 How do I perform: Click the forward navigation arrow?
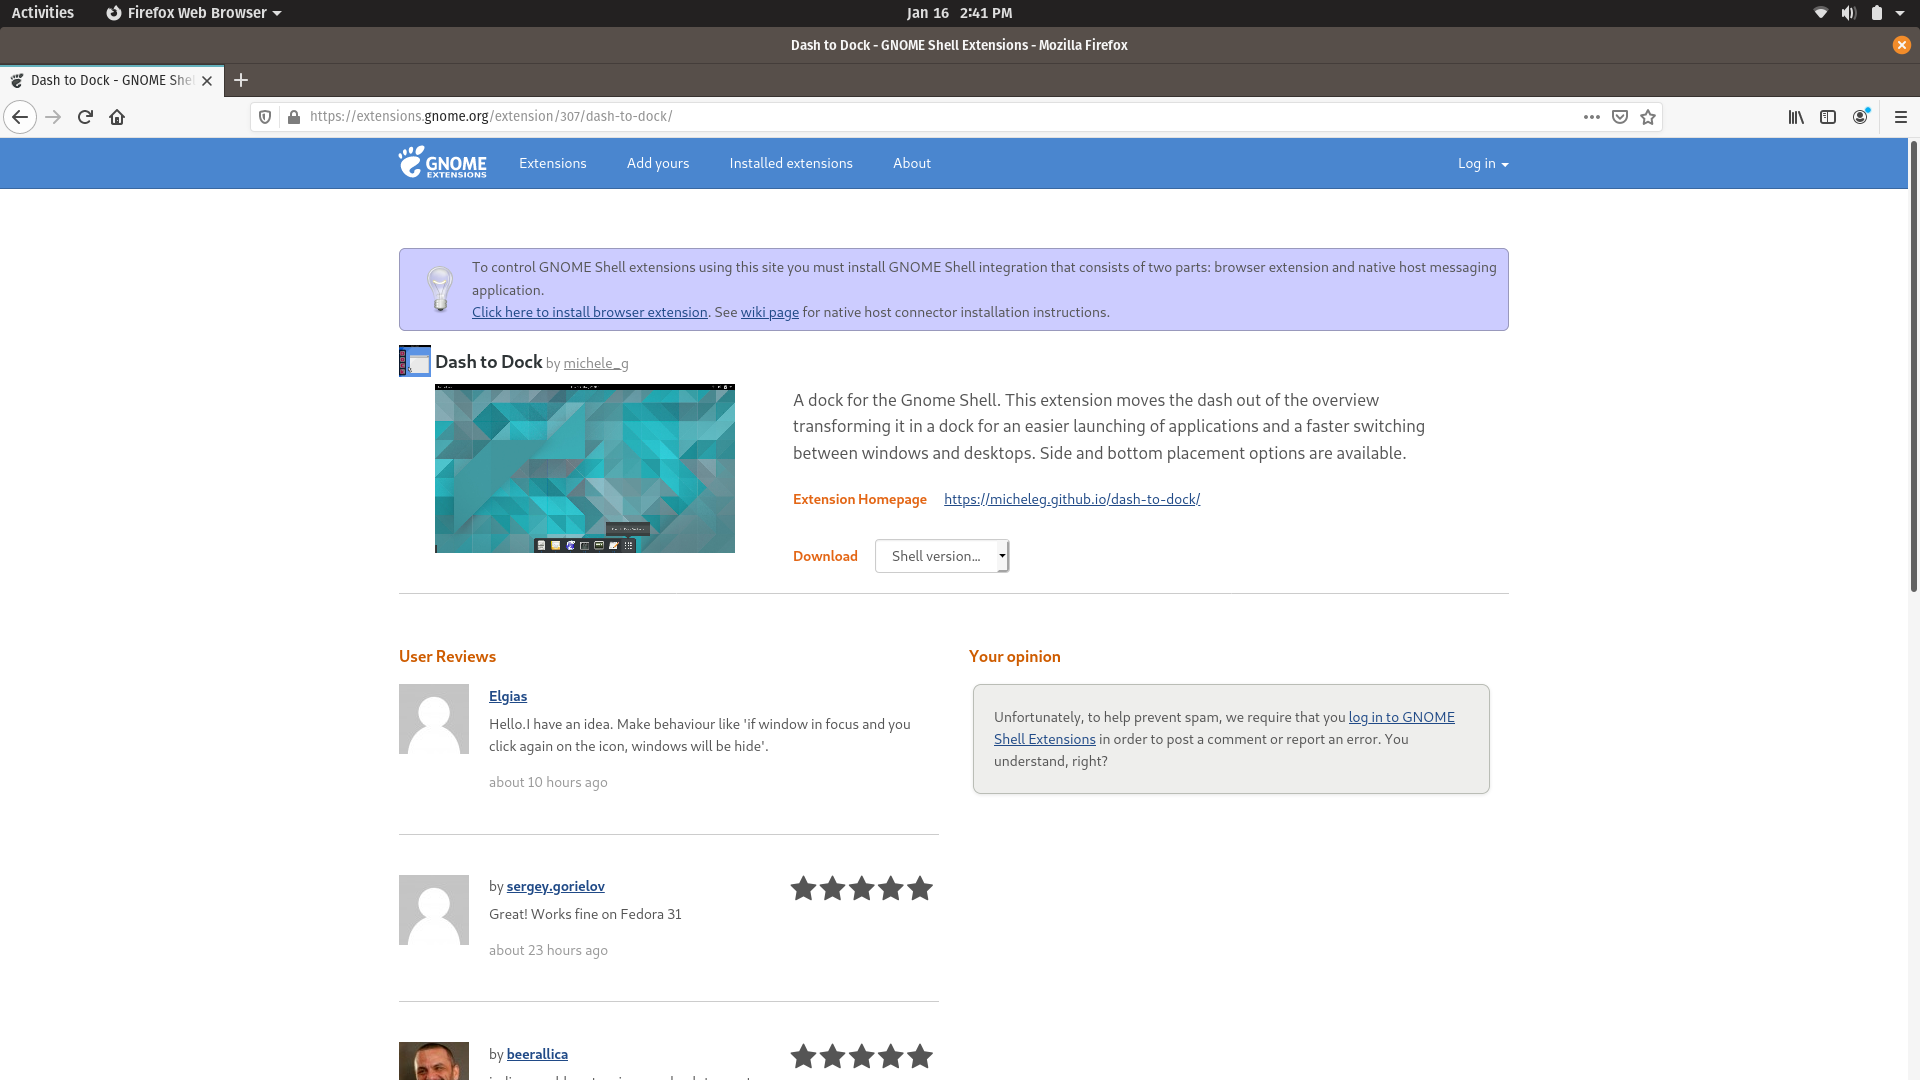tap(53, 117)
